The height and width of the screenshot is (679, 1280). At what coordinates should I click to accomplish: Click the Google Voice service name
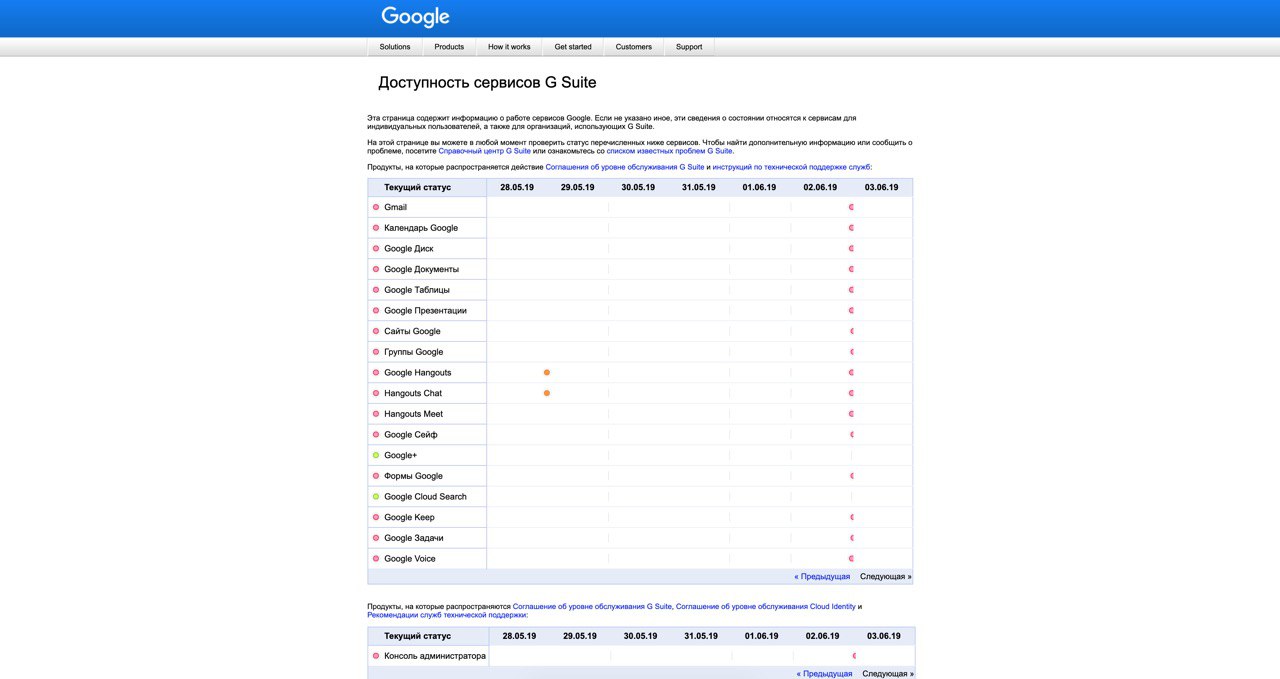[x=410, y=558]
